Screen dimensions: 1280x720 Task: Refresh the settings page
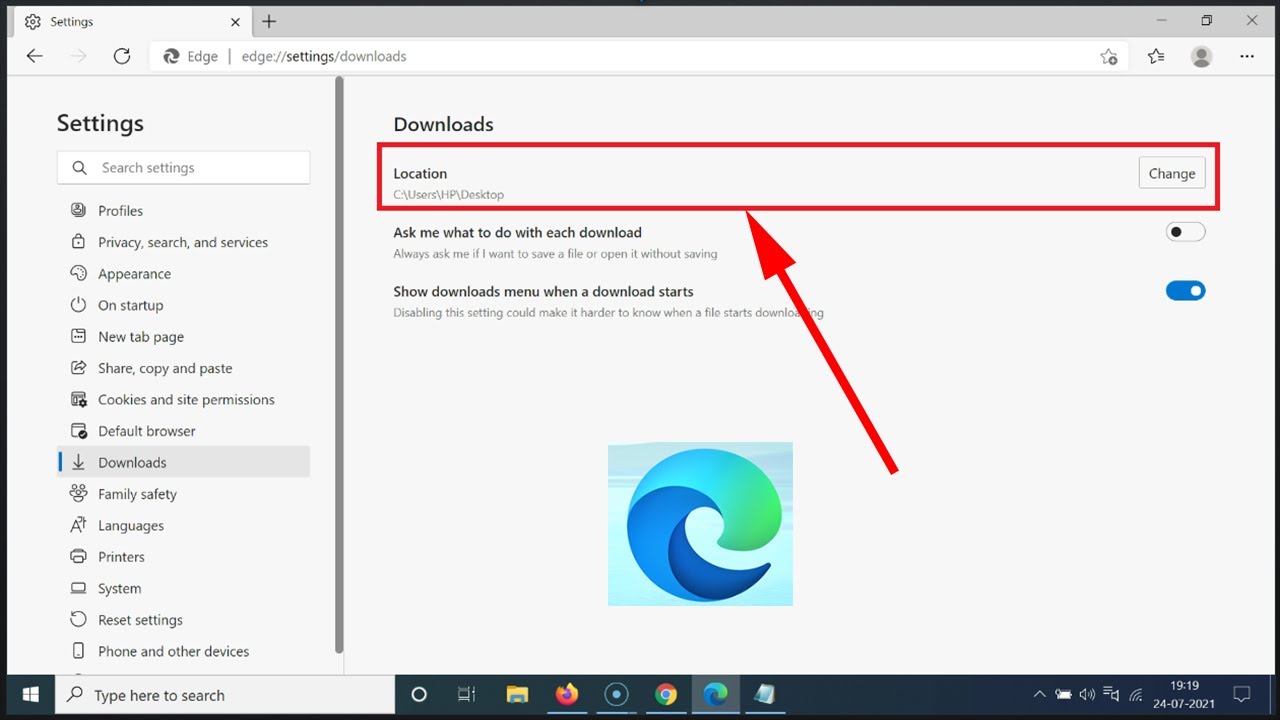click(122, 56)
